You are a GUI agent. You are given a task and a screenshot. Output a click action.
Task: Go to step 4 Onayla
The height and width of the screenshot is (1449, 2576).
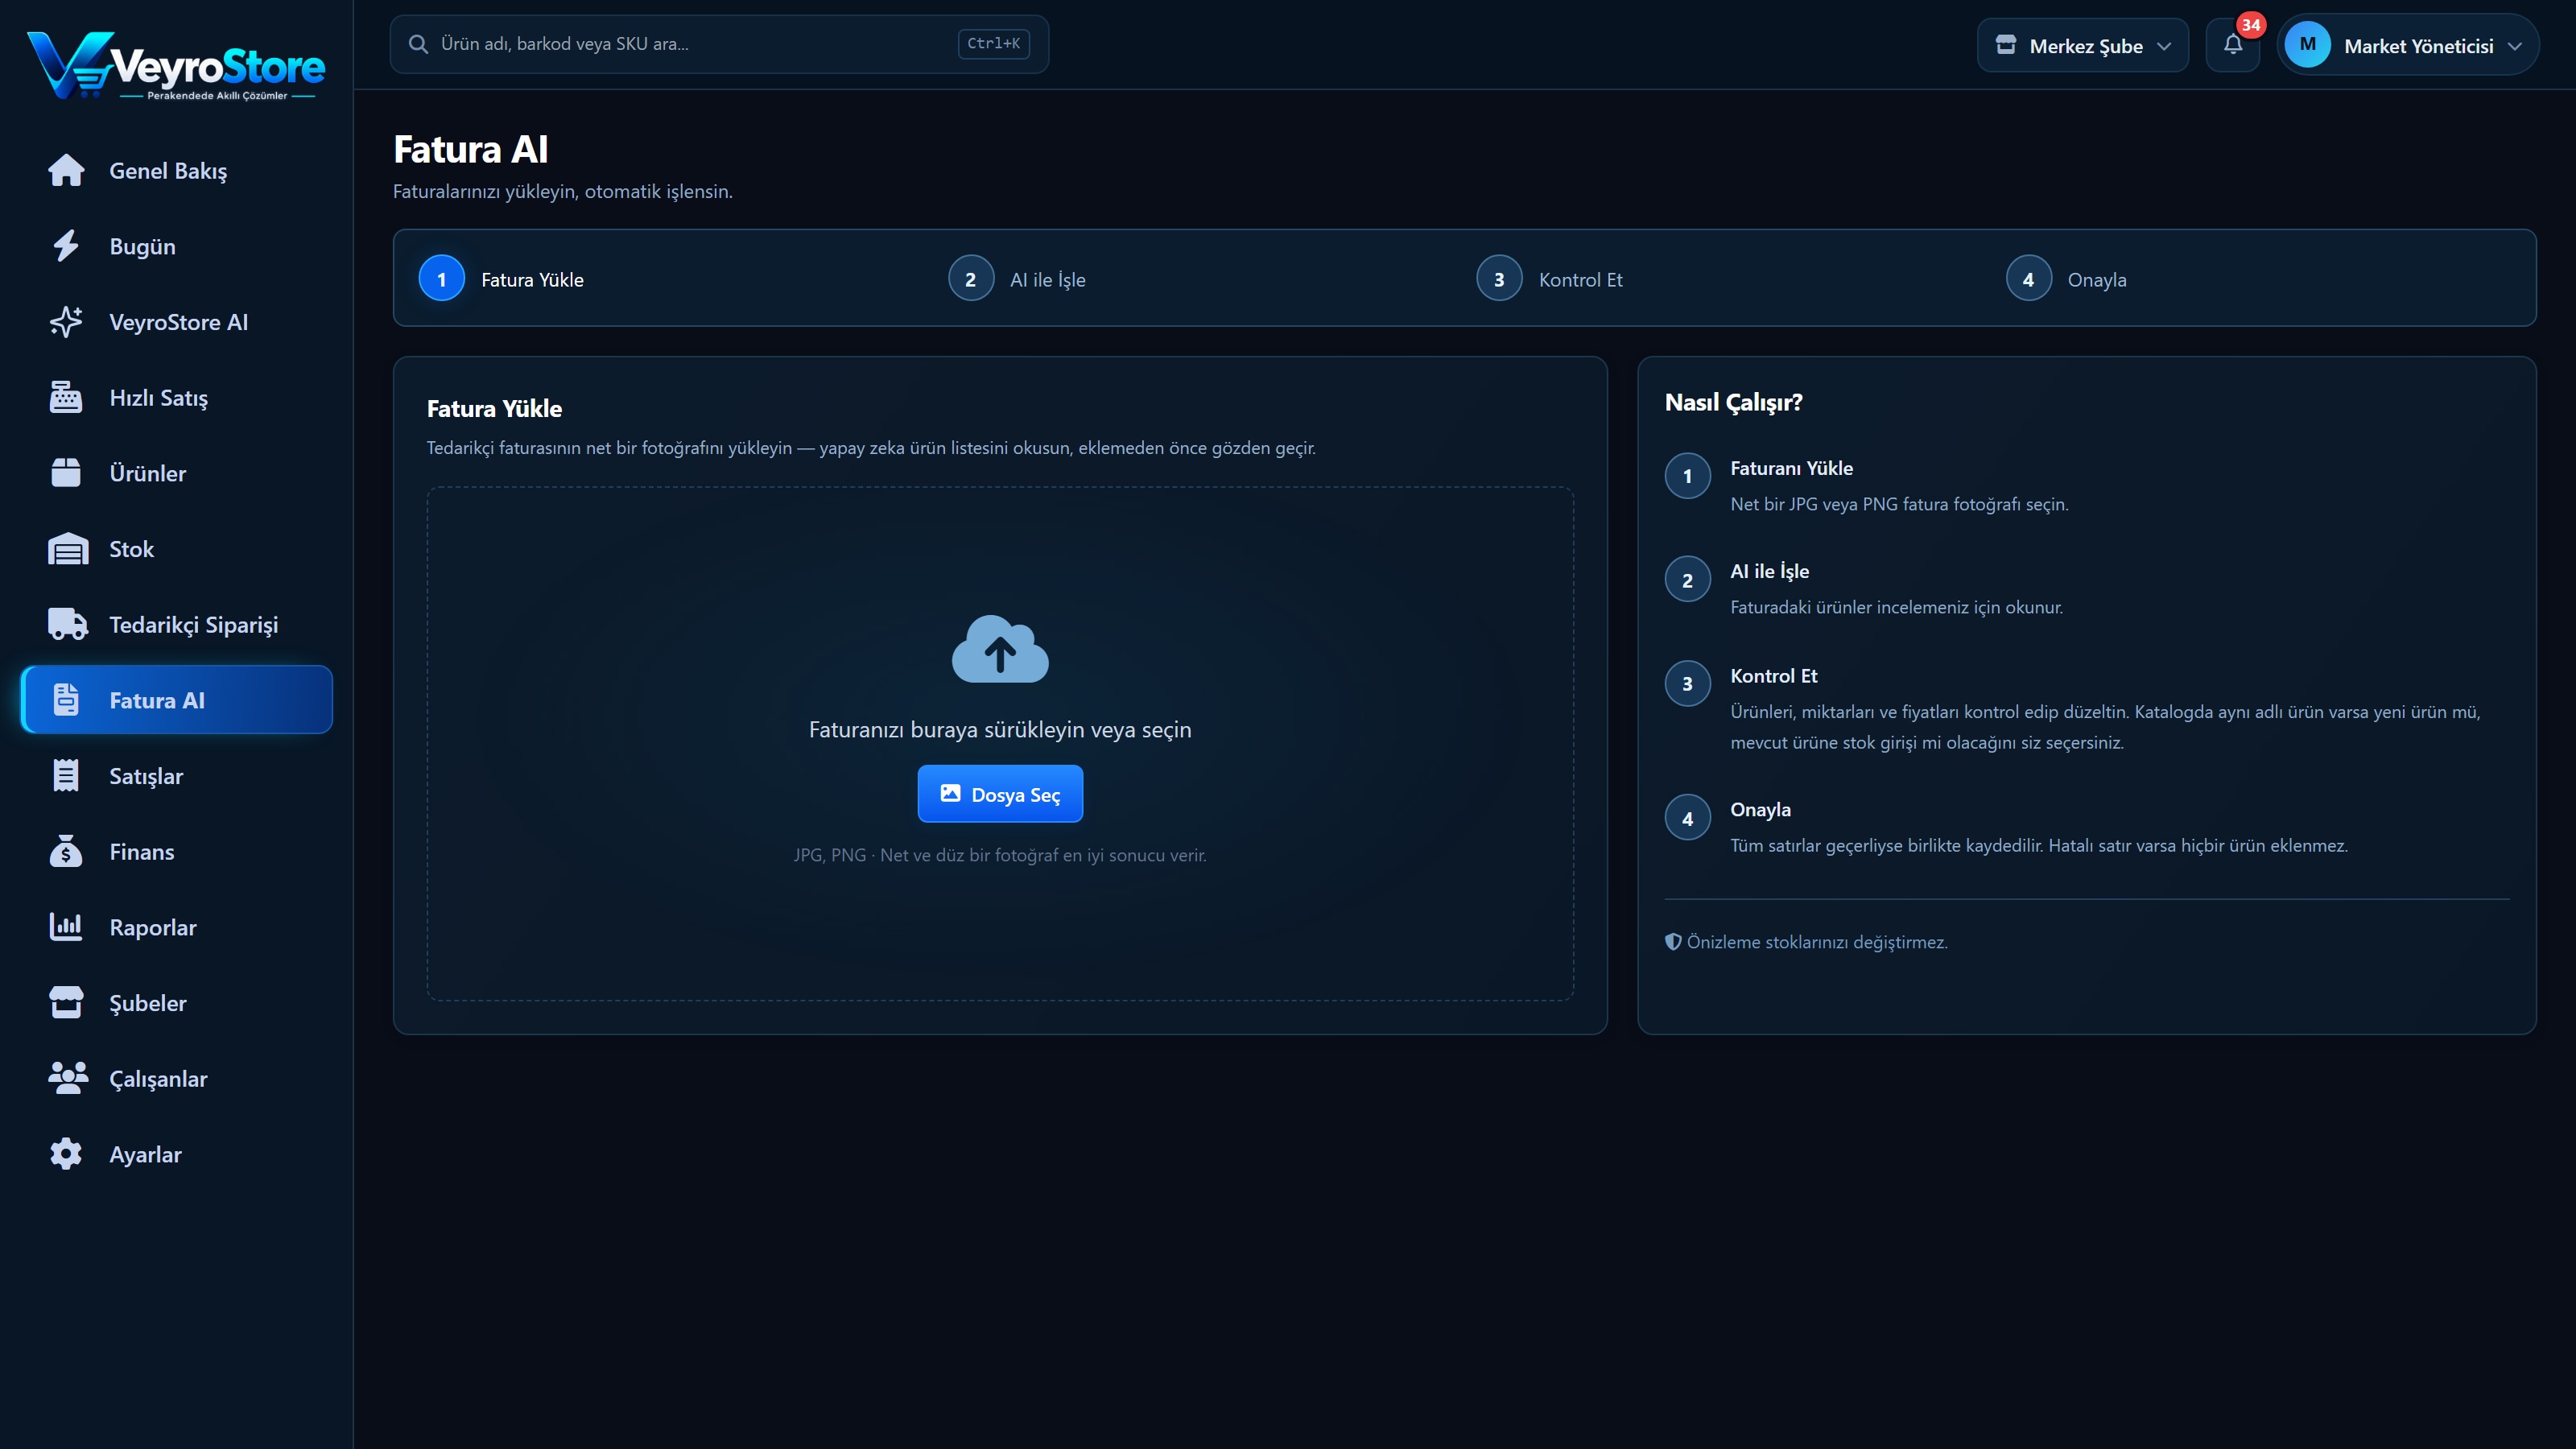click(x=2066, y=279)
